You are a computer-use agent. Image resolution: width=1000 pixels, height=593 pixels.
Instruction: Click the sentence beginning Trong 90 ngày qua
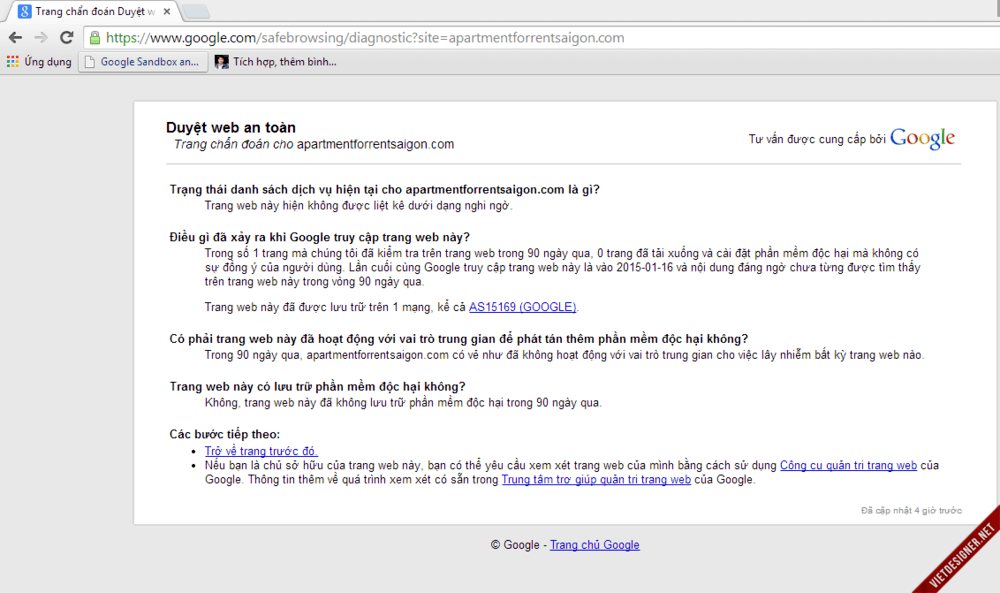[564, 355]
